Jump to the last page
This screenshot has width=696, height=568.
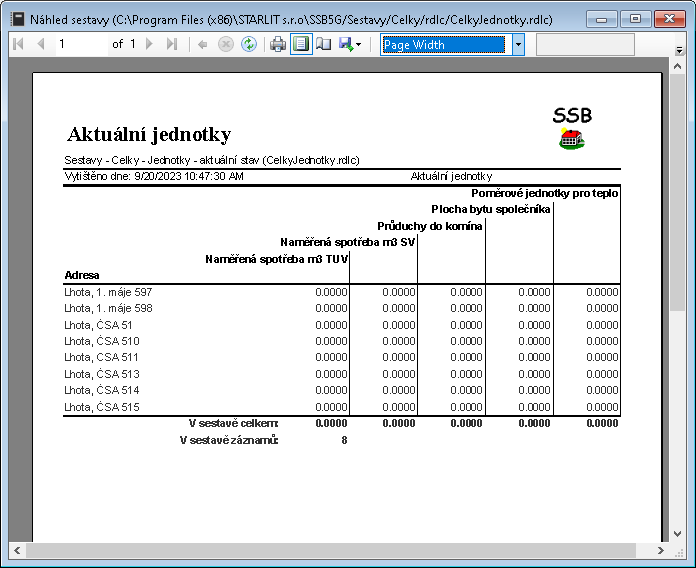click(x=172, y=44)
